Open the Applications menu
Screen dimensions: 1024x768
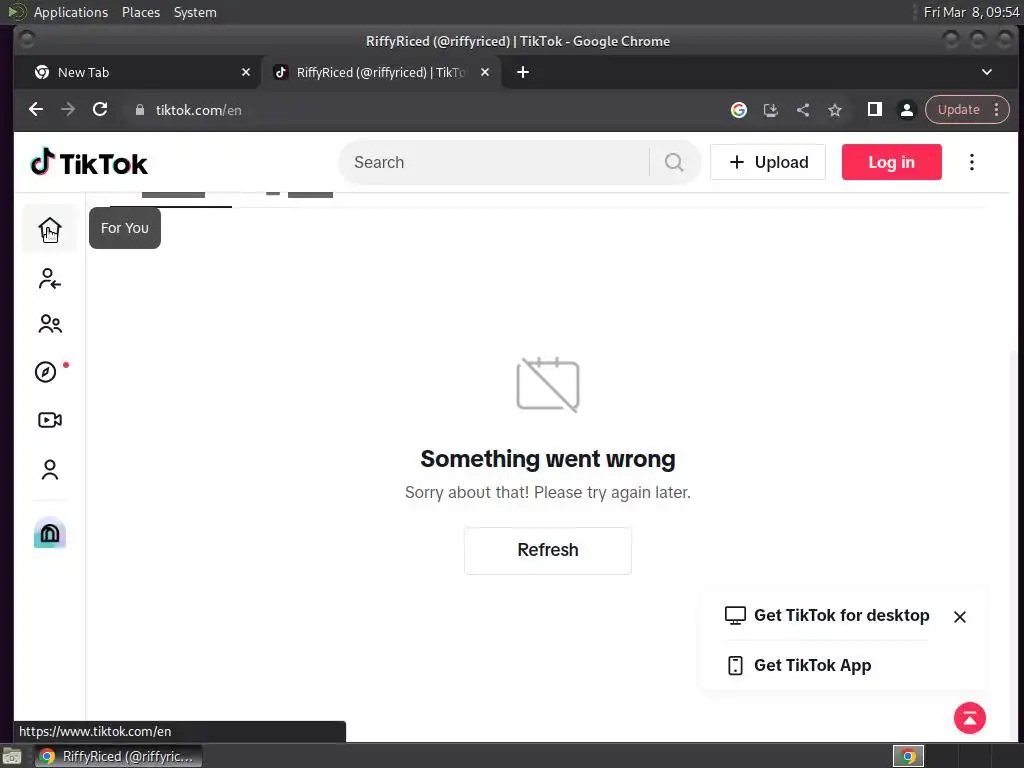click(x=71, y=12)
